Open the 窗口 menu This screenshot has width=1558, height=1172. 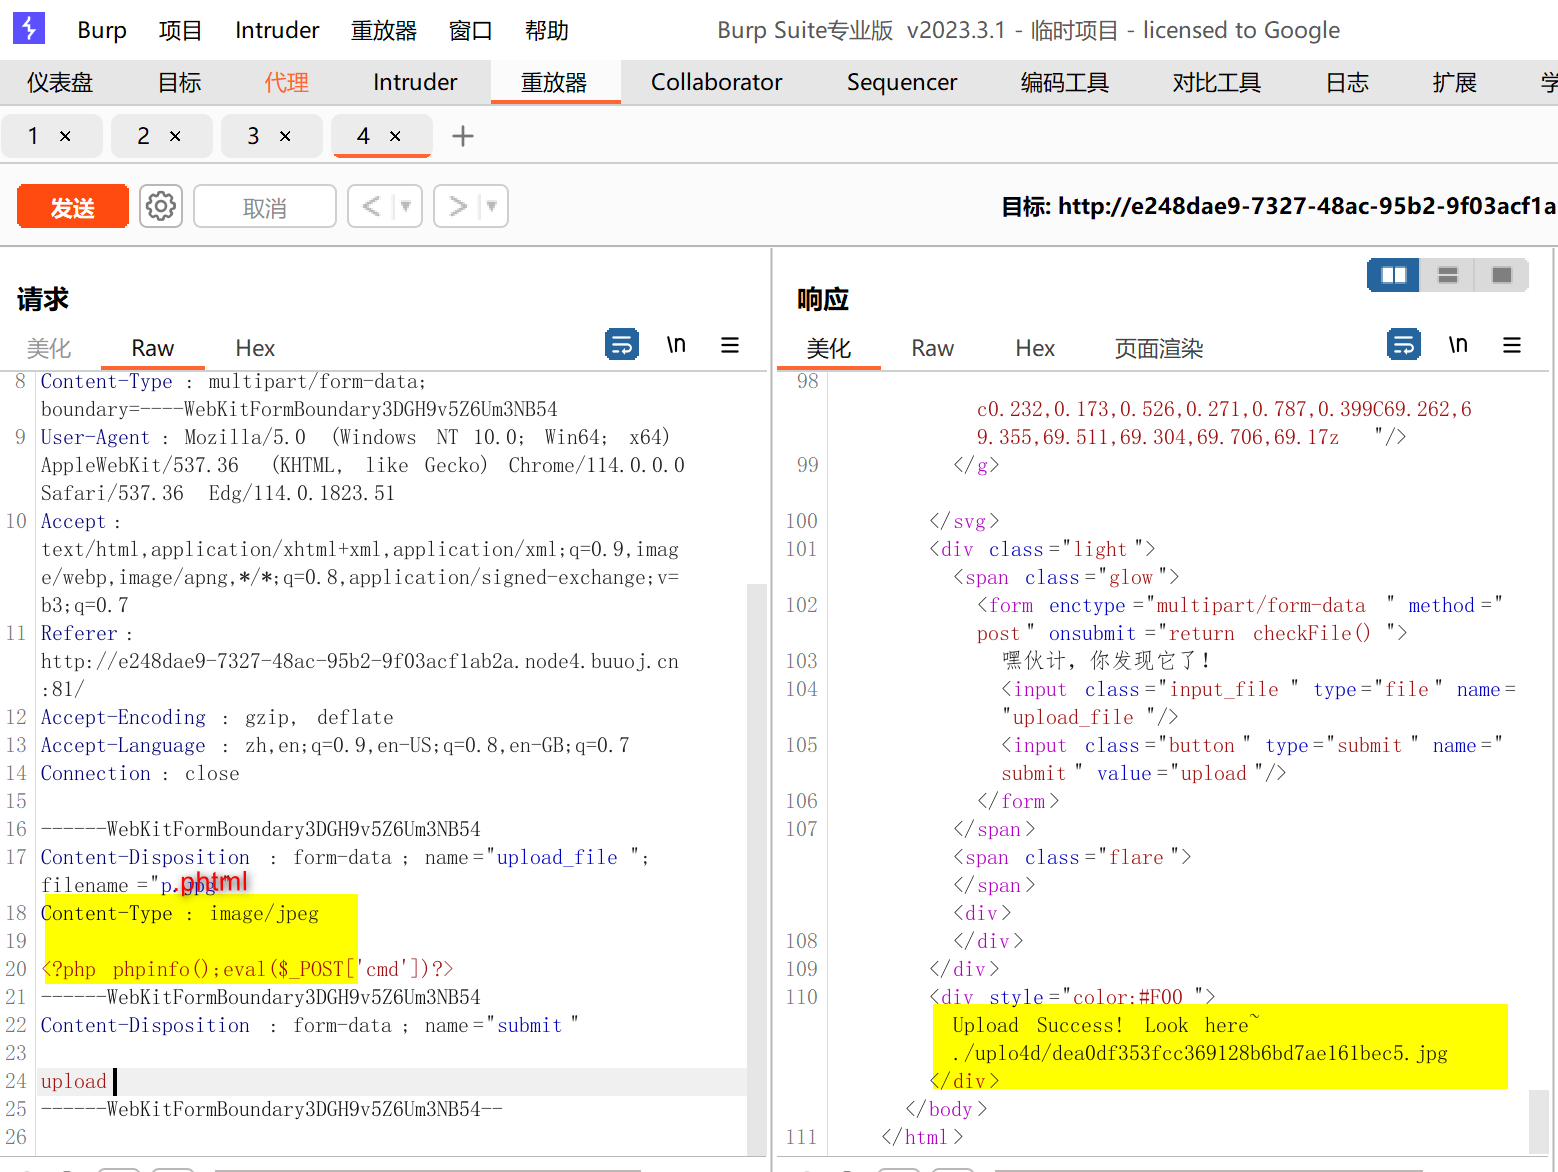470,30
